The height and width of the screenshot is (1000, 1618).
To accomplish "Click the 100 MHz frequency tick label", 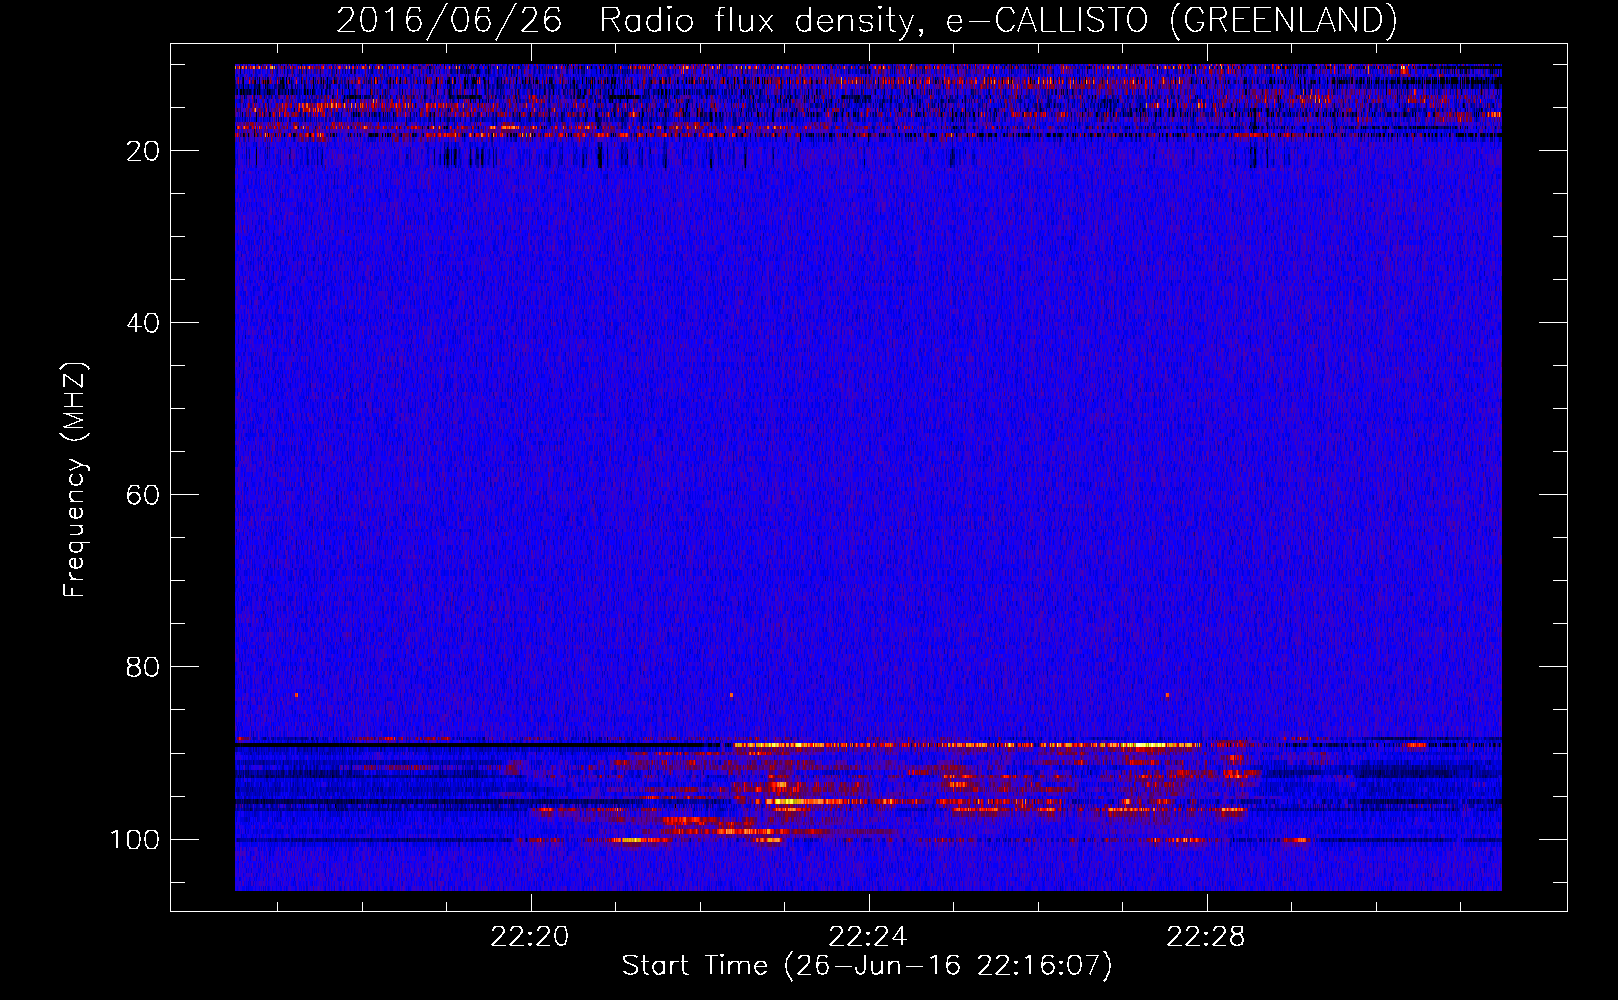I will click(135, 839).
